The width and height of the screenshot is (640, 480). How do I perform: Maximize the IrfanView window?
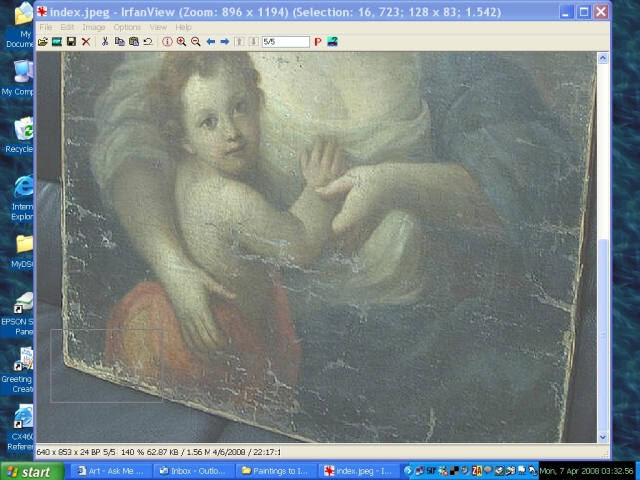583,12
